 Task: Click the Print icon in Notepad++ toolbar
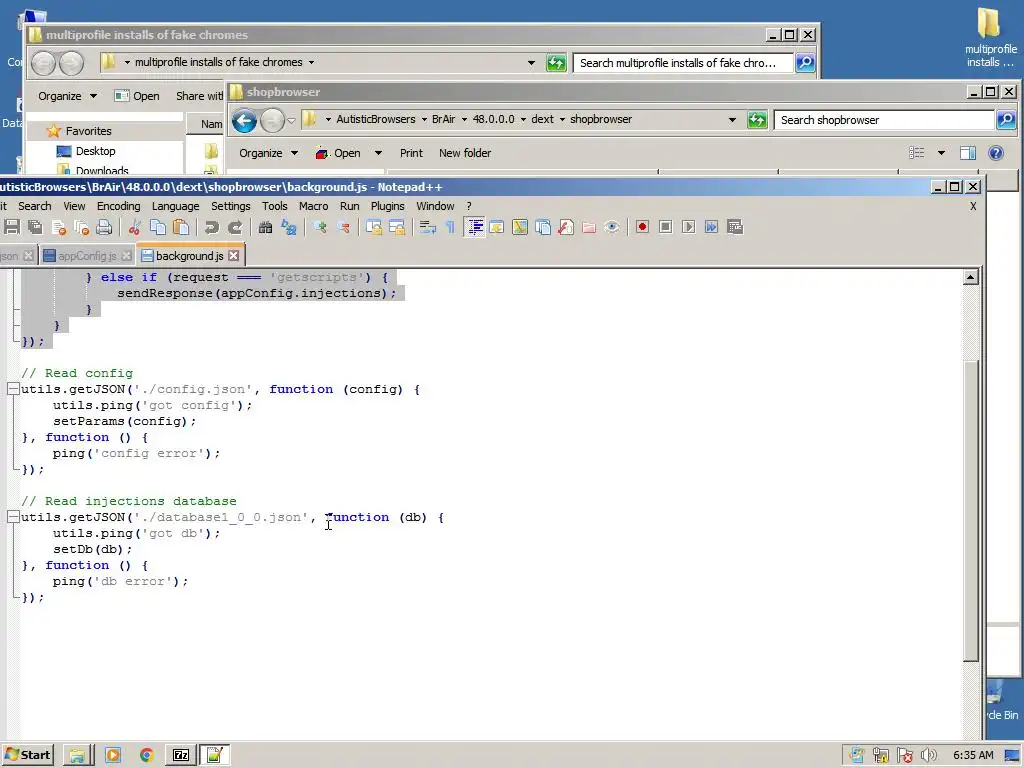click(104, 227)
